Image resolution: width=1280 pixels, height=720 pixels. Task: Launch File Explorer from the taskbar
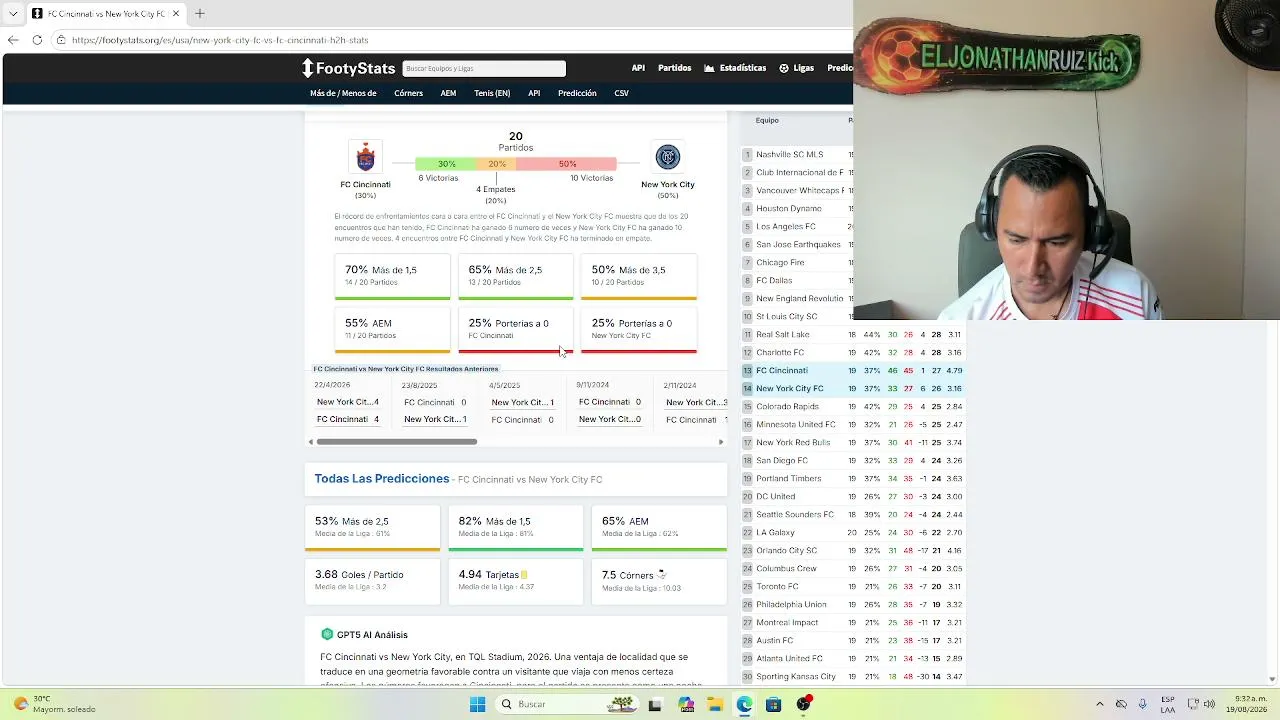point(715,704)
